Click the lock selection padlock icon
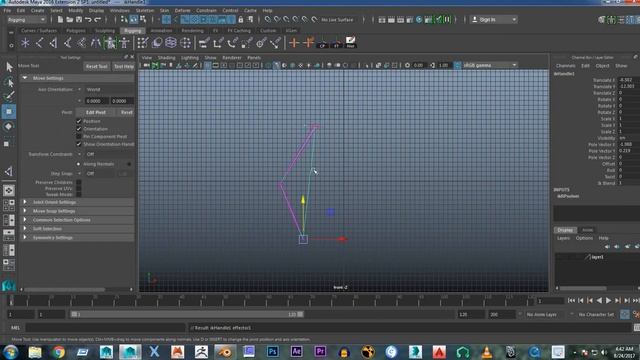 [x=241, y=19]
